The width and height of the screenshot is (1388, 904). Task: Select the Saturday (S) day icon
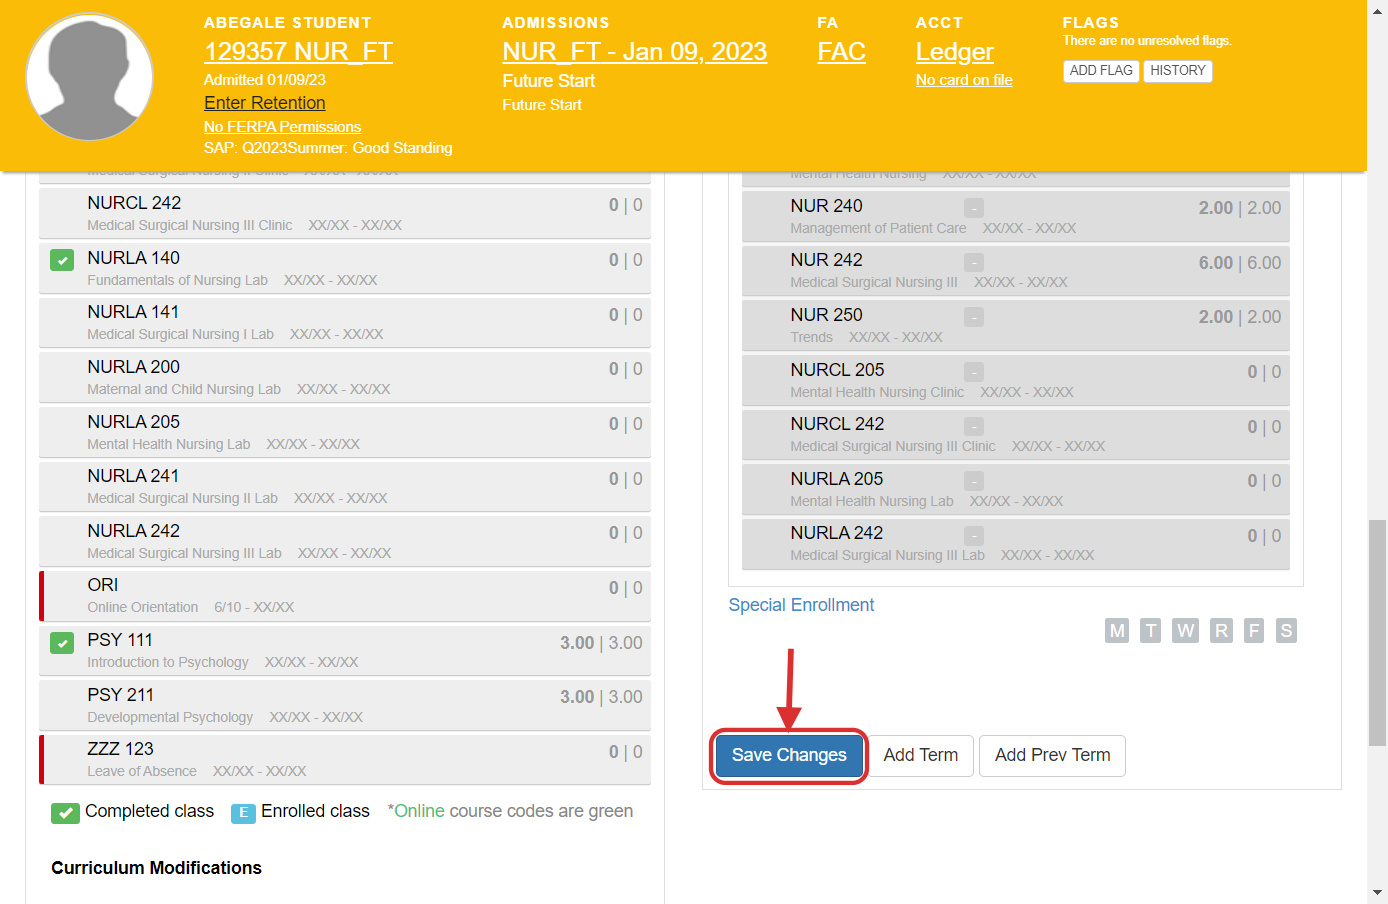(x=1286, y=631)
